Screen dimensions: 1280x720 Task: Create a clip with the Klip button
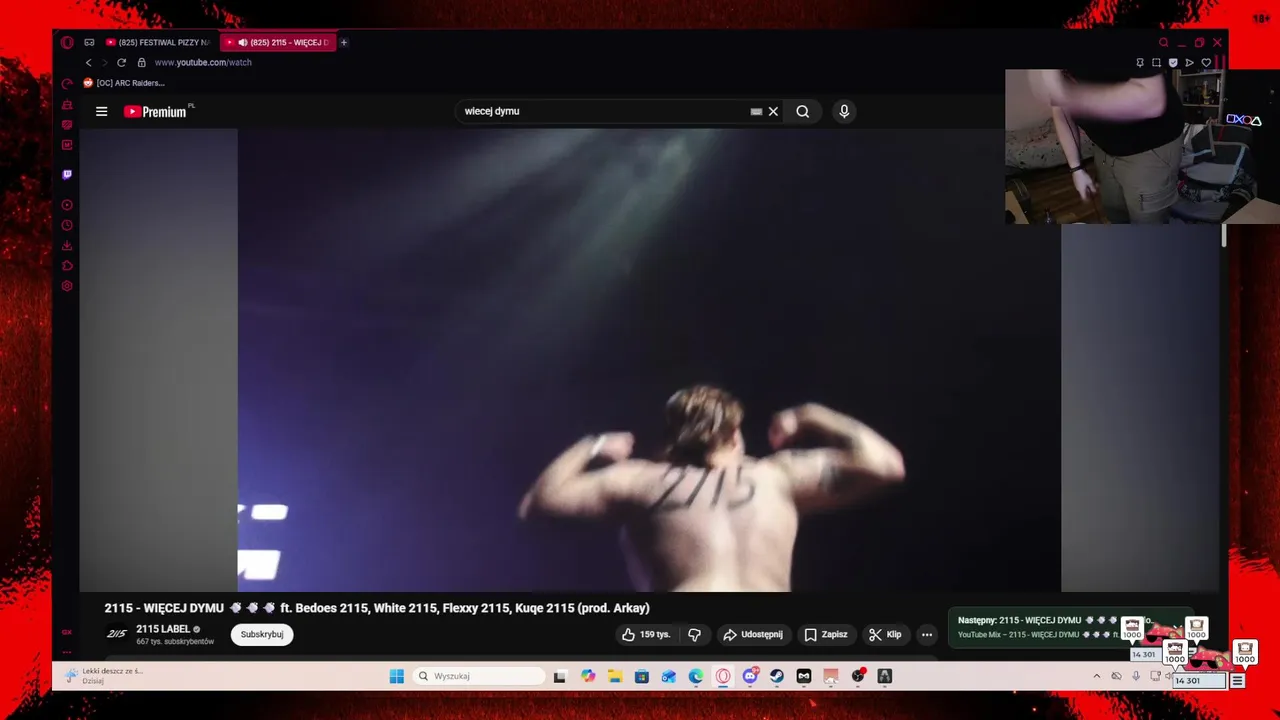click(x=885, y=634)
